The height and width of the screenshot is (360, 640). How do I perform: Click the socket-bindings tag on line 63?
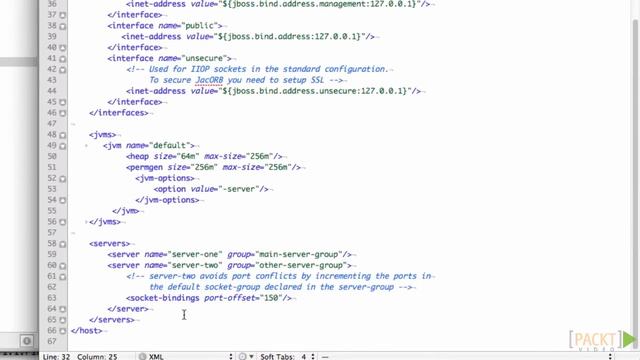pyautogui.click(x=163, y=298)
